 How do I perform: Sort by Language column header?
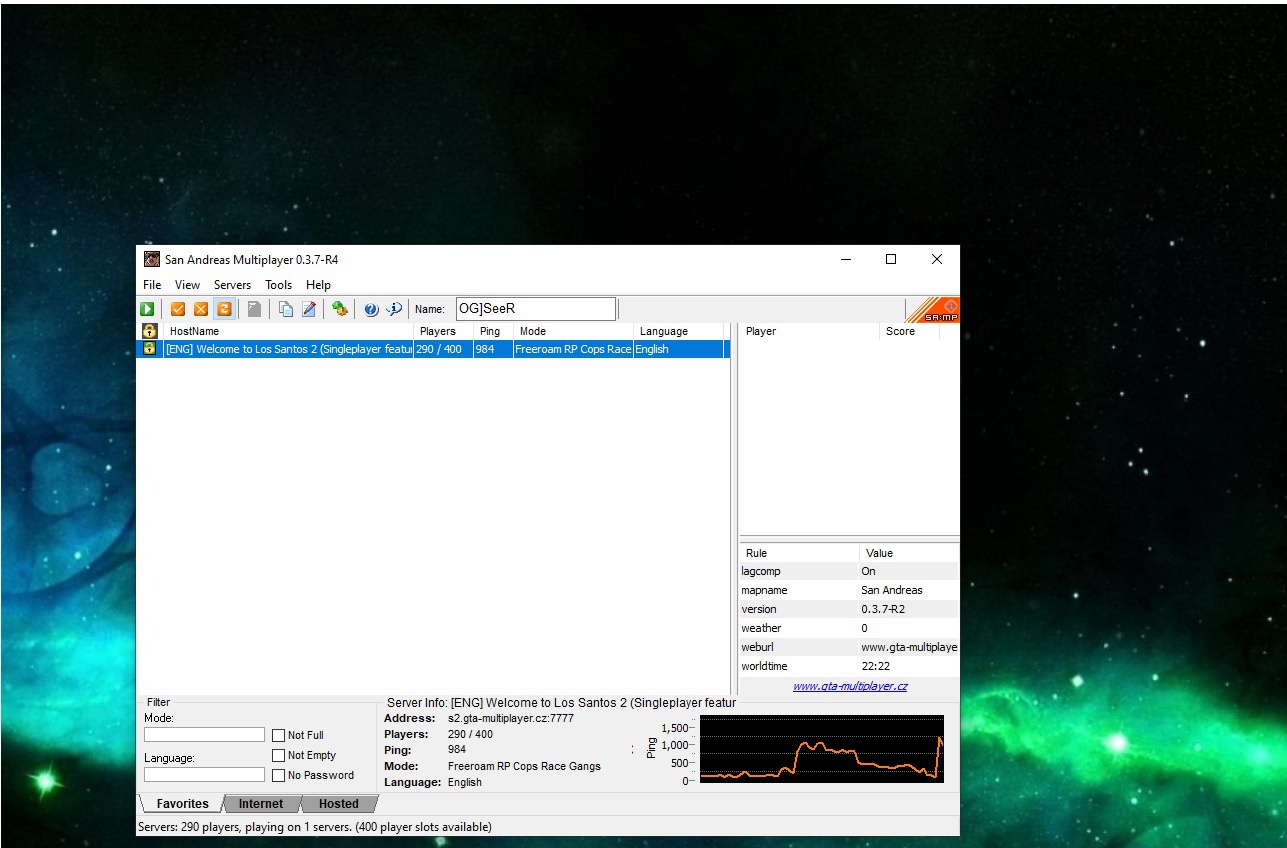point(678,331)
